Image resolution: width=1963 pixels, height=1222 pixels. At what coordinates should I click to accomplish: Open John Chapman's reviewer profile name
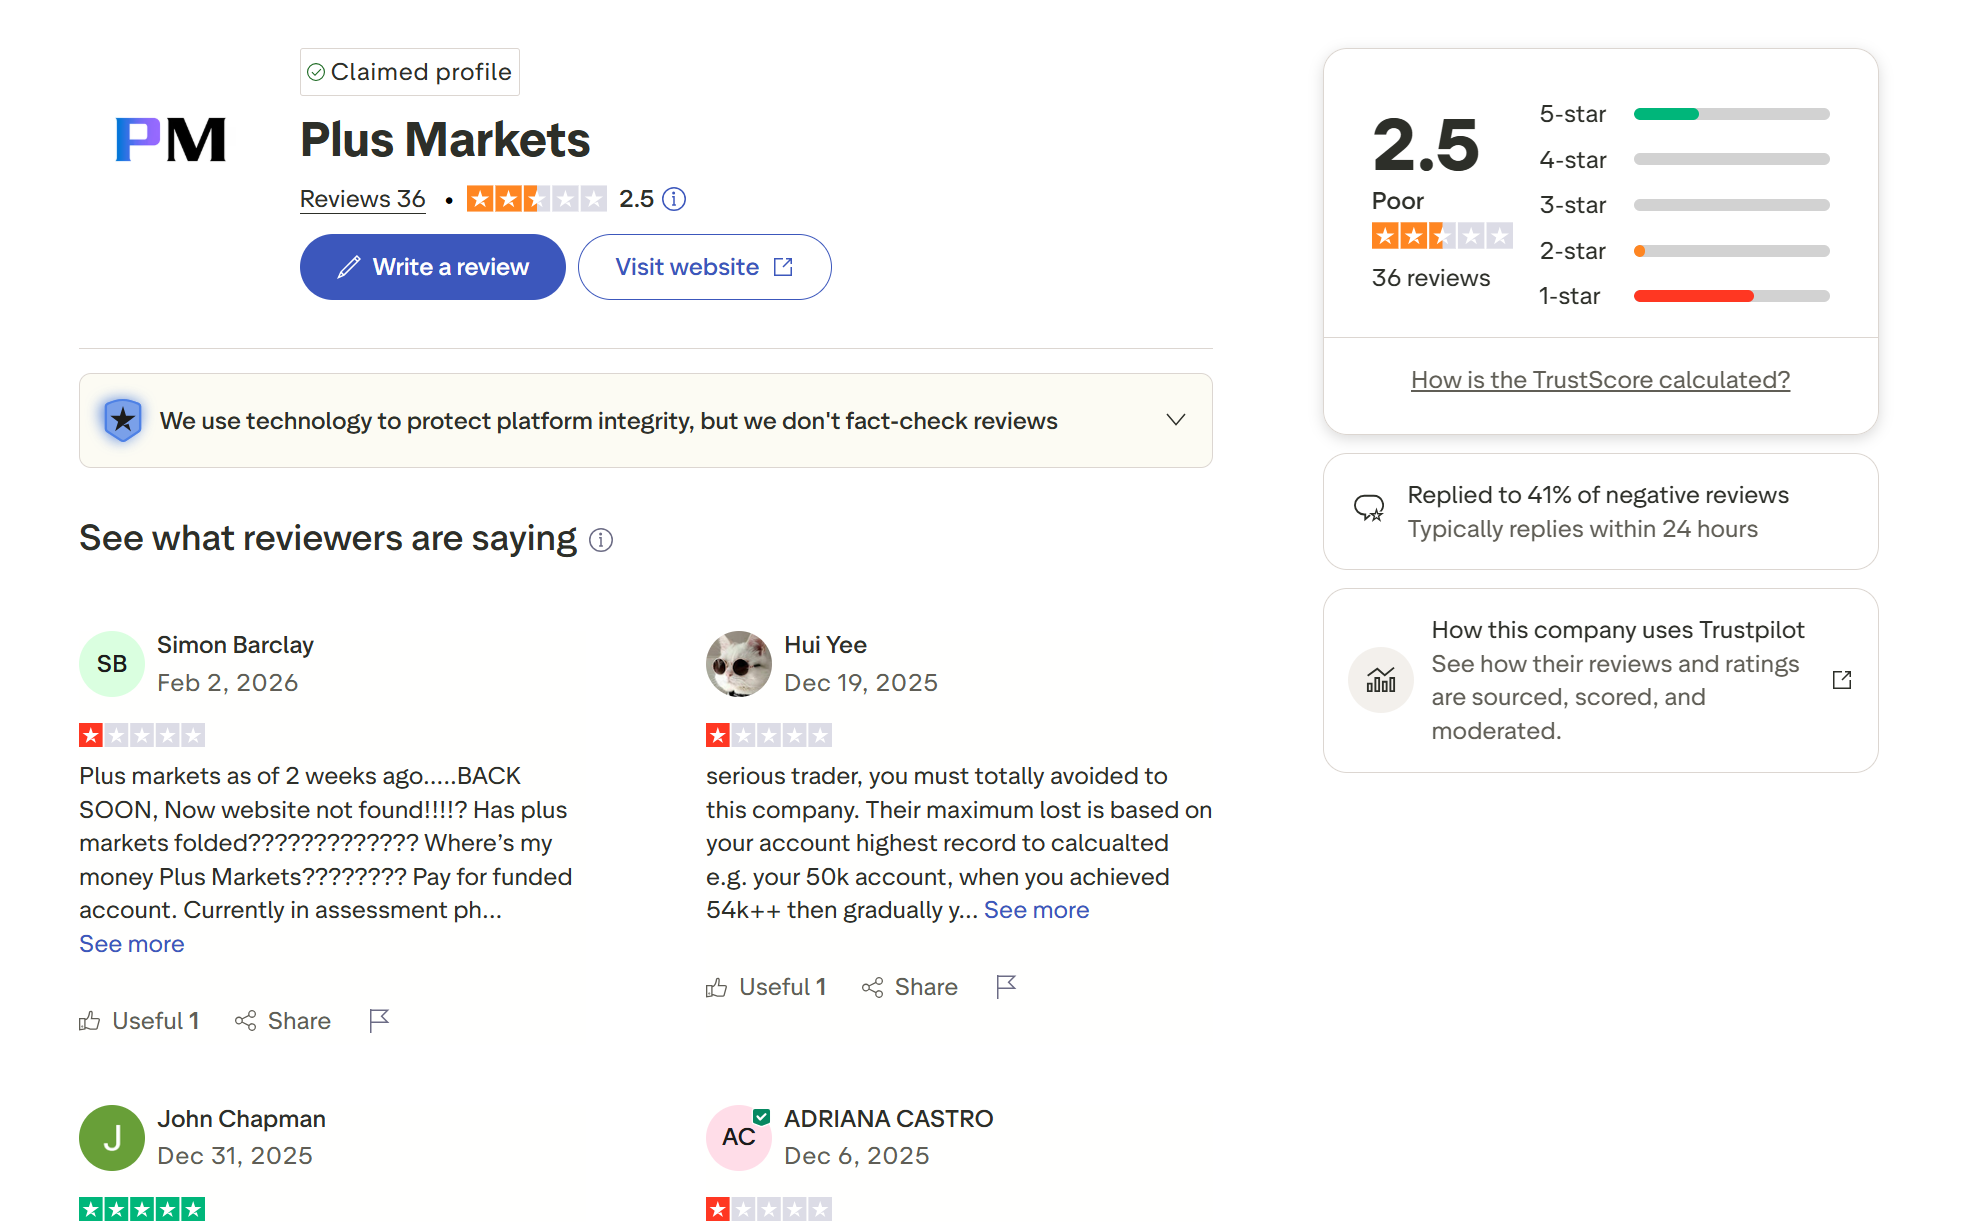pos(241,1119)
